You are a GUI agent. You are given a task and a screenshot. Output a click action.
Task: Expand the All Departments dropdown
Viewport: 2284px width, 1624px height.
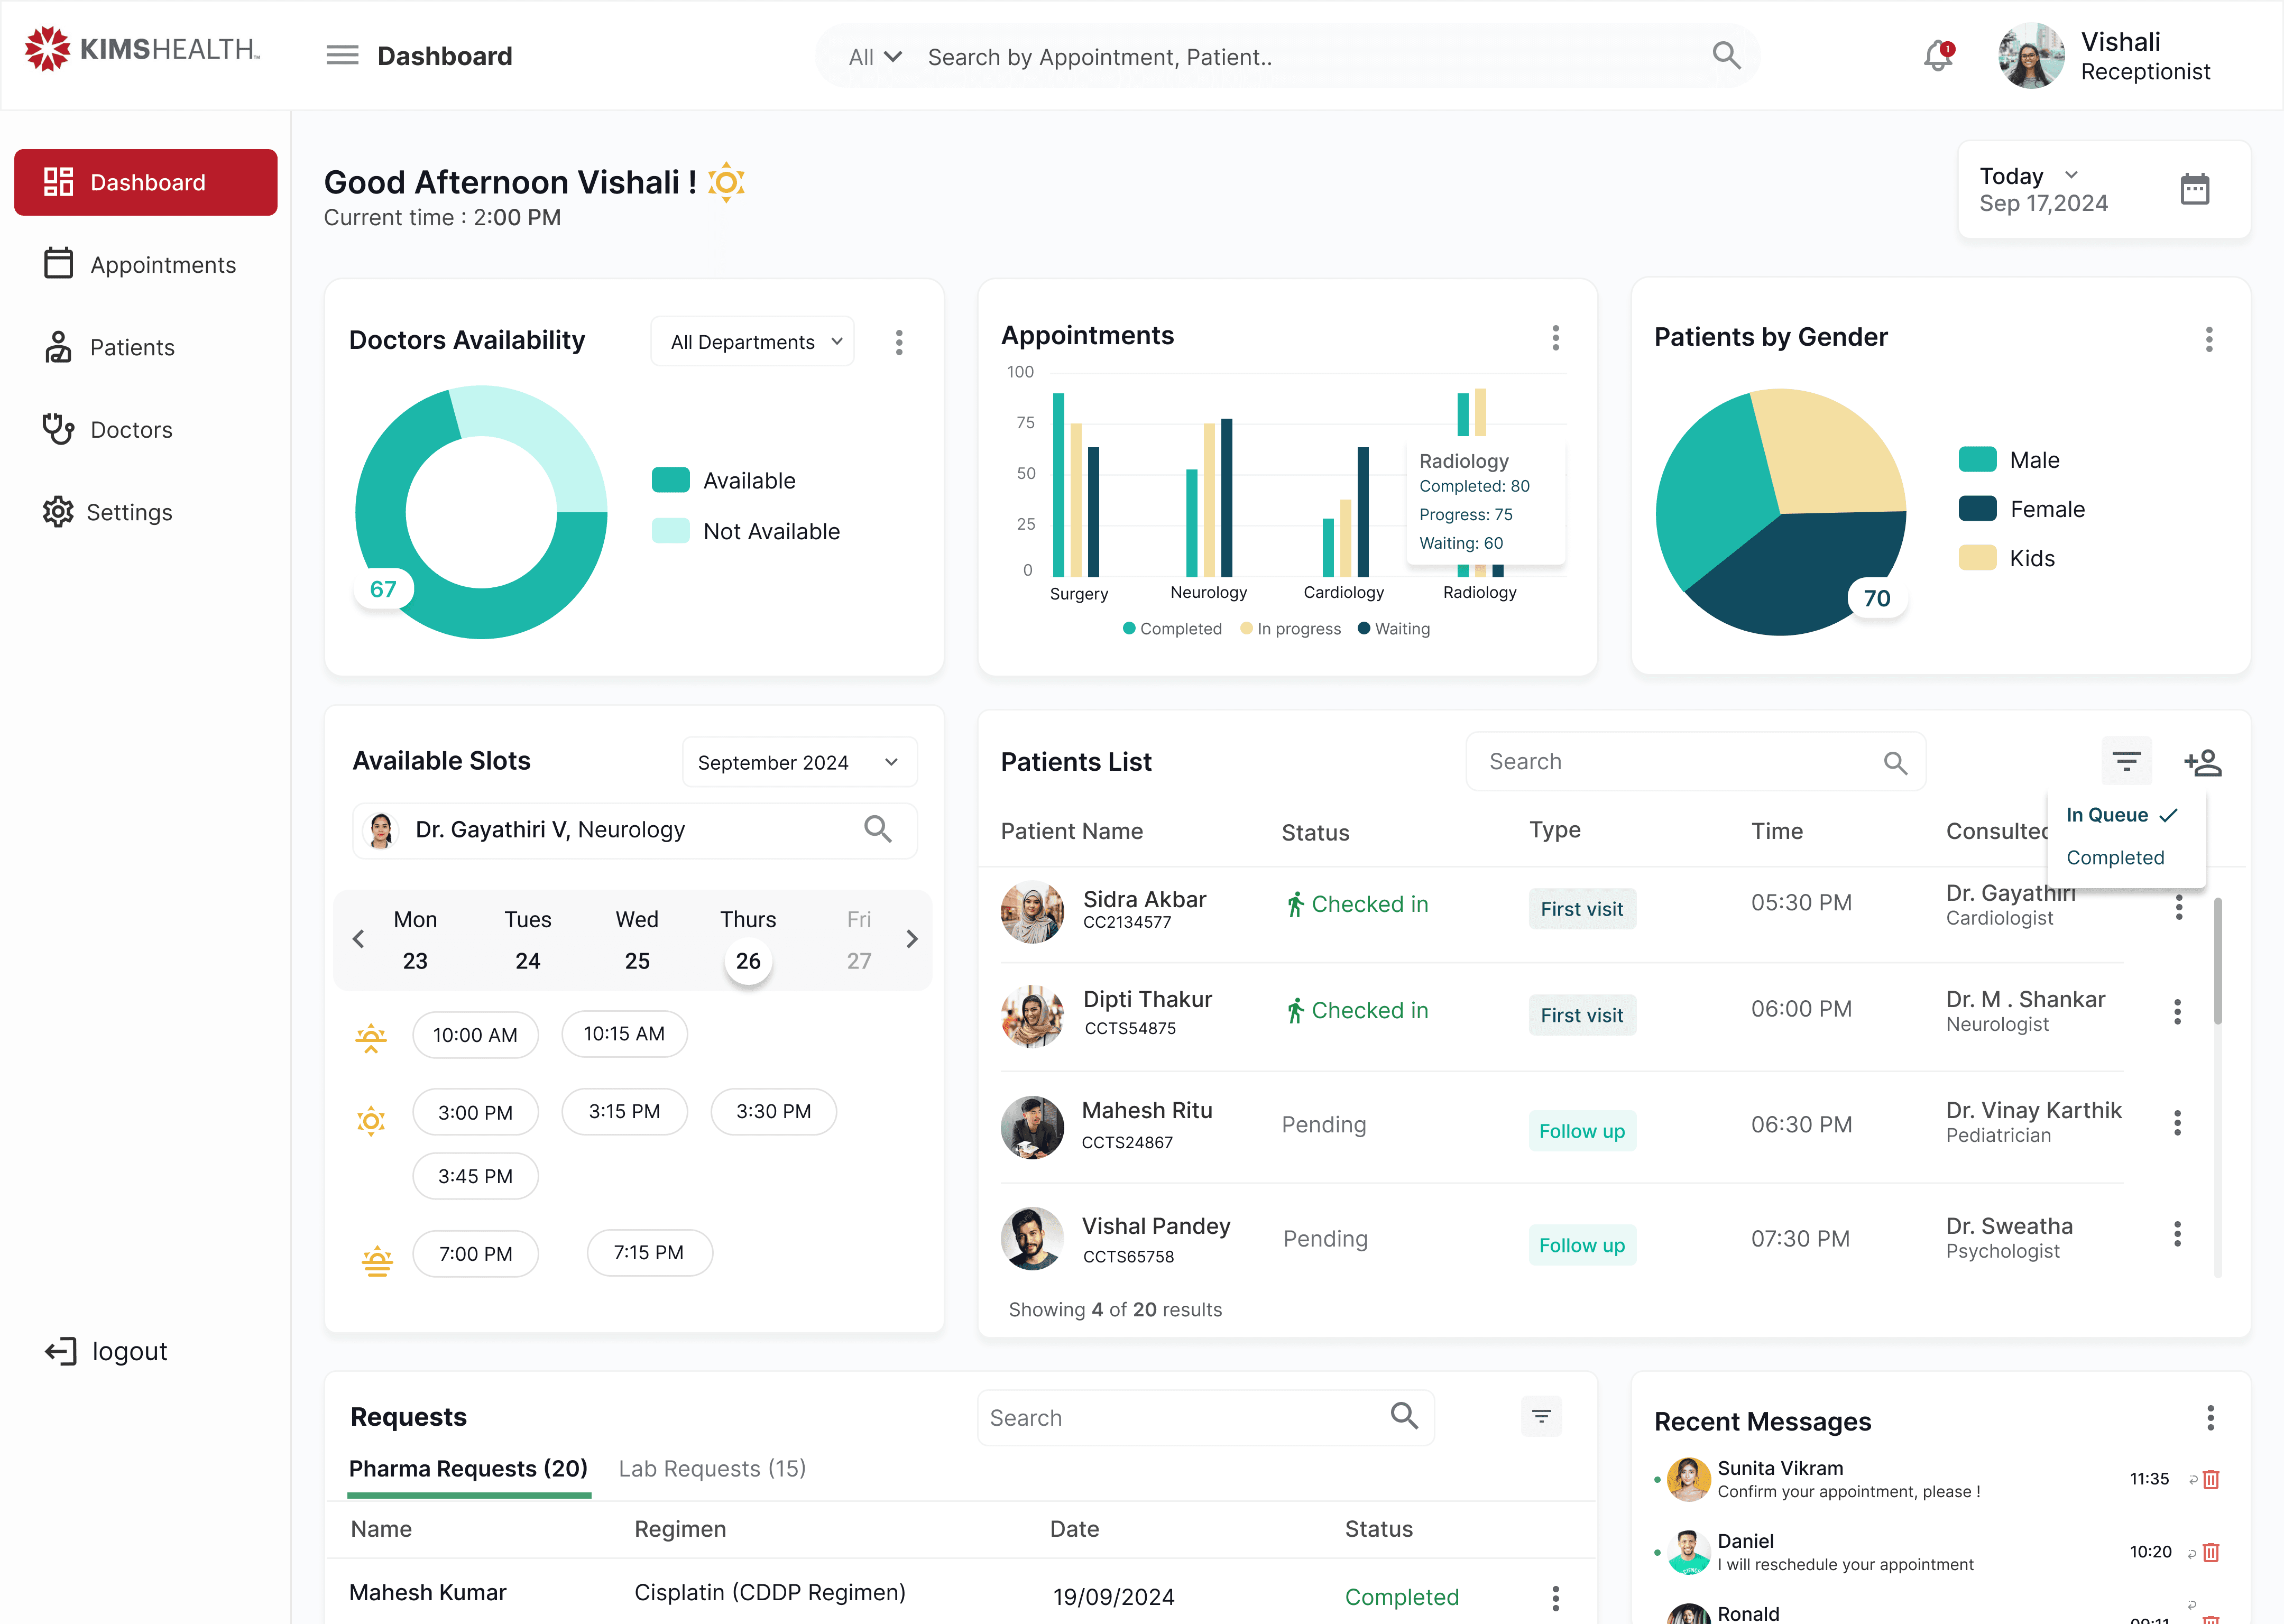point(753,342)
